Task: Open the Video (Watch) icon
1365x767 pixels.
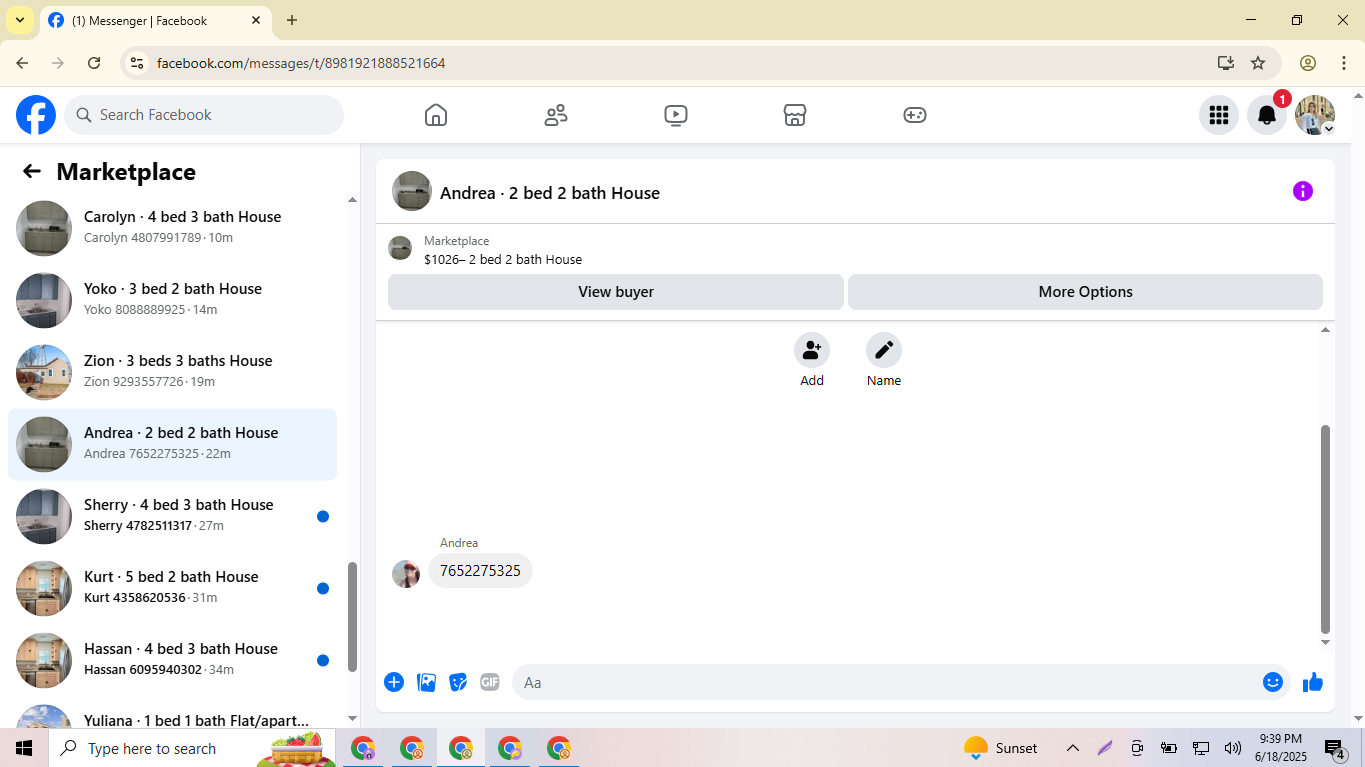Action: tap(676, 115)
